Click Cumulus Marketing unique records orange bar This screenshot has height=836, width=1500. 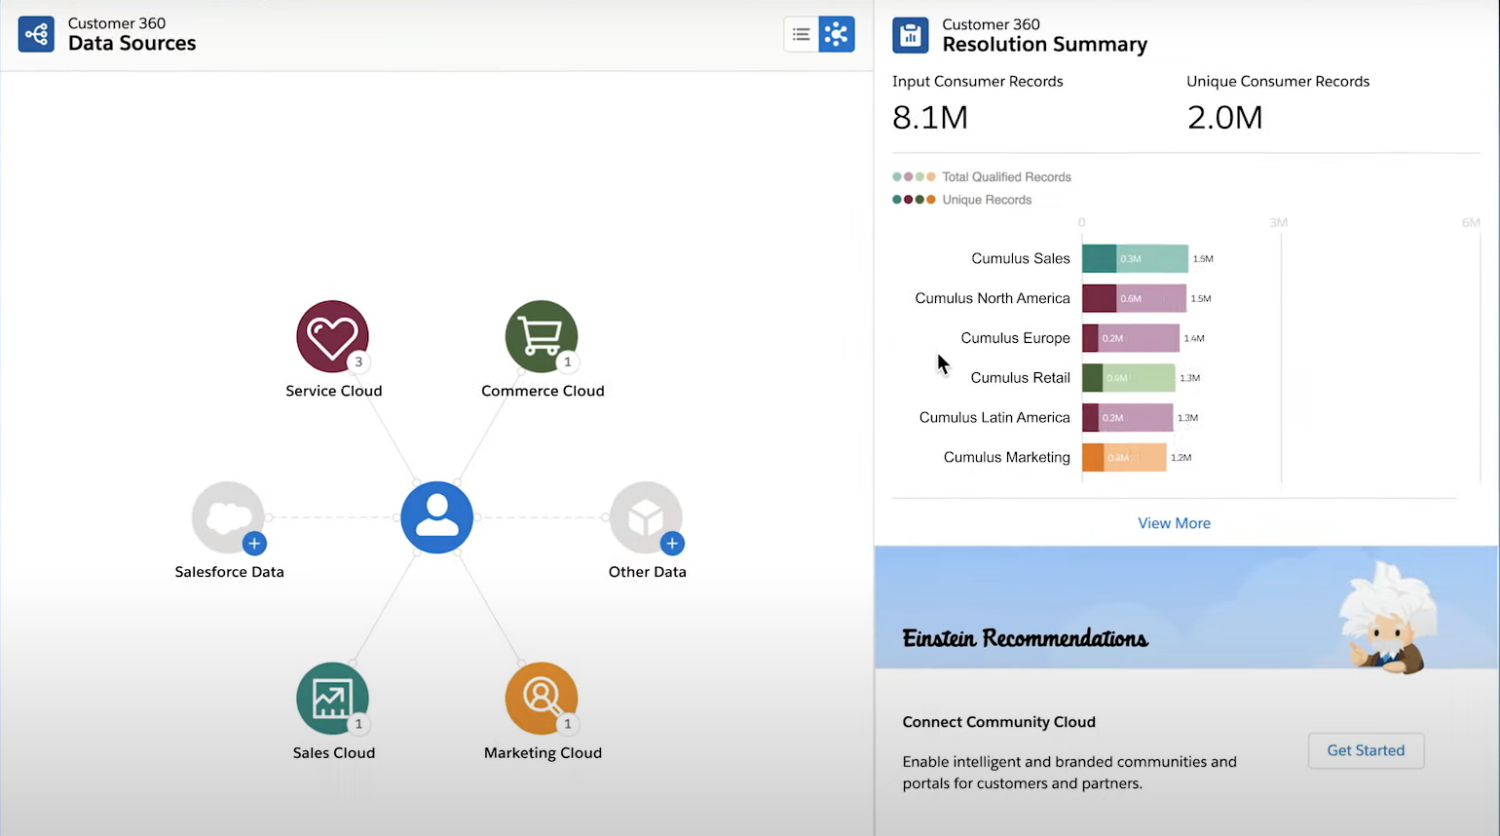[x=1093, y=457]
